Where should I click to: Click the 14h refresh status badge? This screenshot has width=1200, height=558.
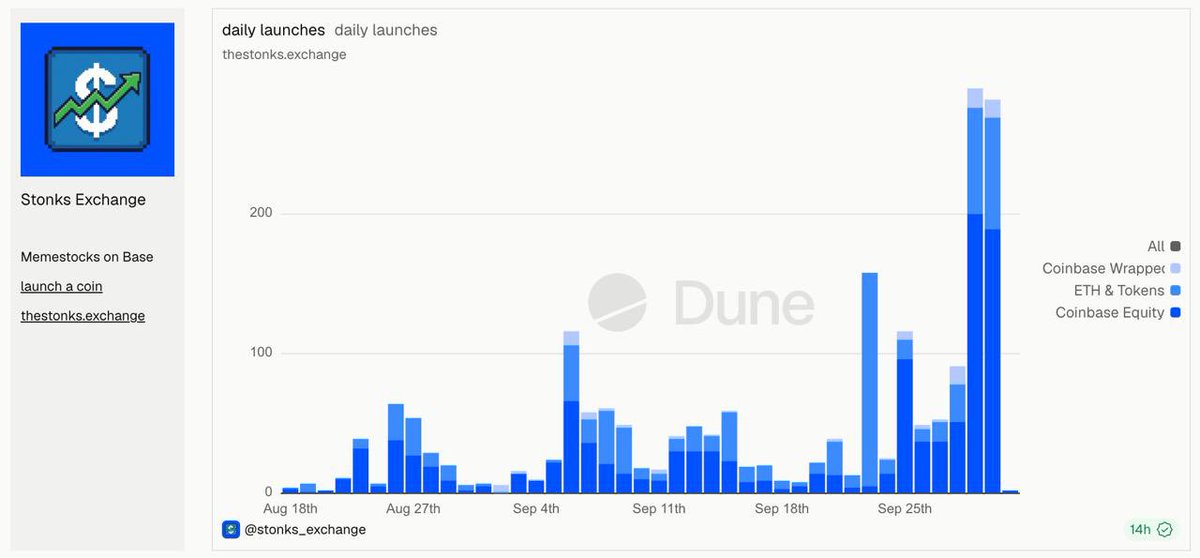(1150, 529)
